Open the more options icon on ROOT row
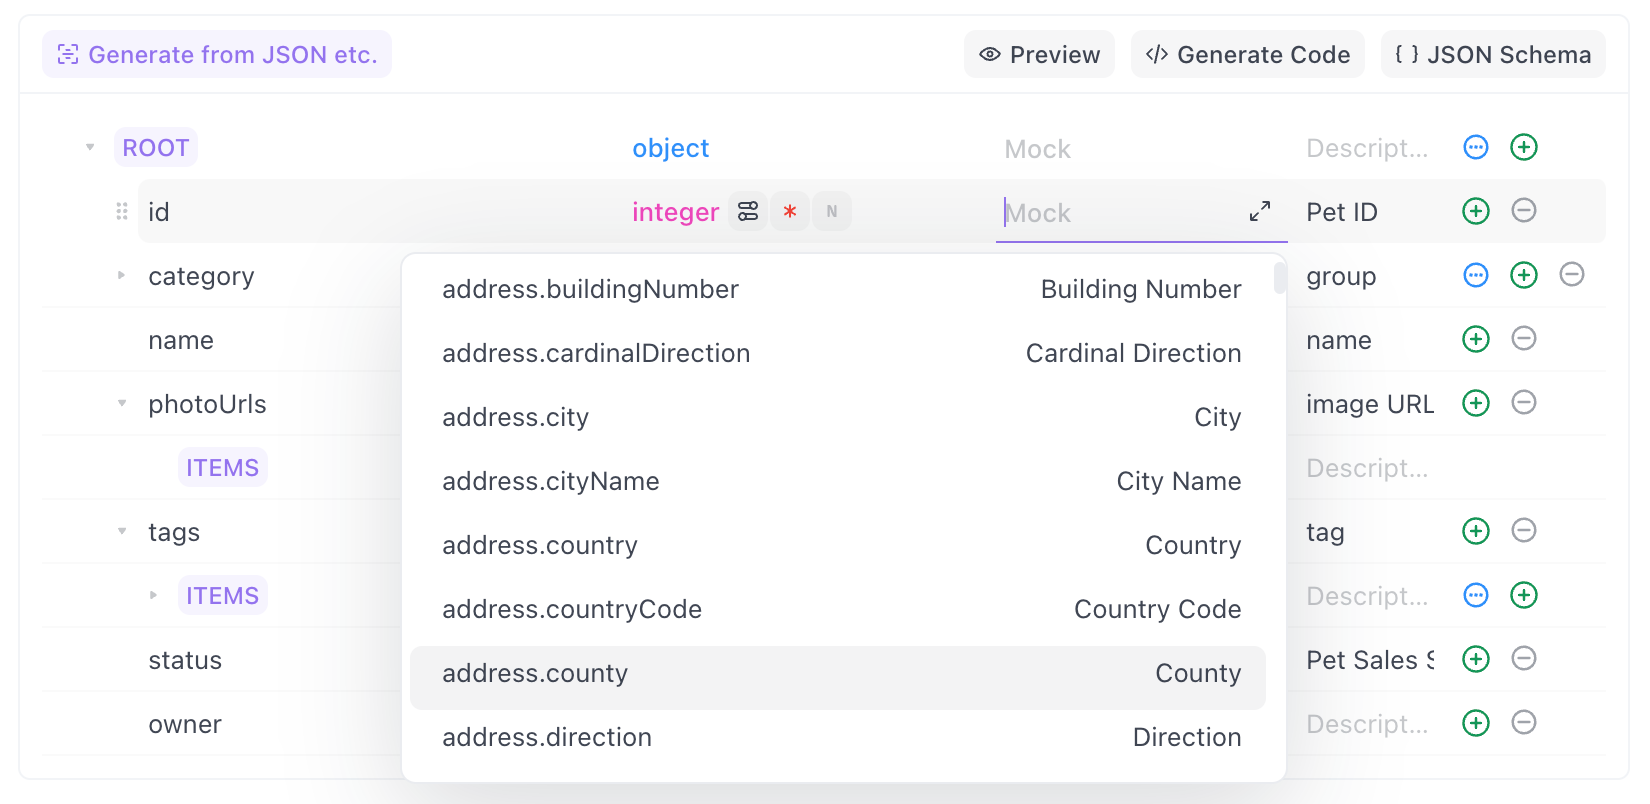 pyautogui.click(x=1475, y=148)
